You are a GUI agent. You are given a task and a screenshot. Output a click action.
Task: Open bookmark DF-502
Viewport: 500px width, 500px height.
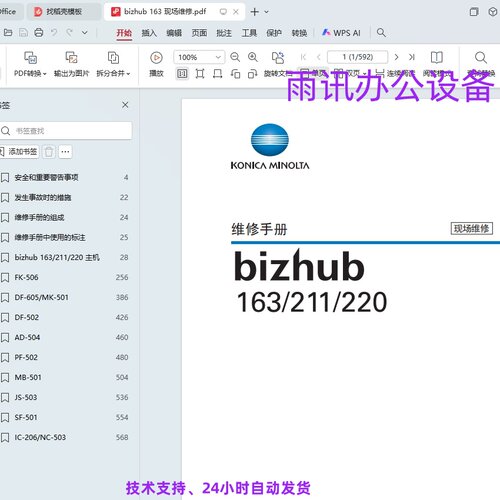click(x=65, y=317)
